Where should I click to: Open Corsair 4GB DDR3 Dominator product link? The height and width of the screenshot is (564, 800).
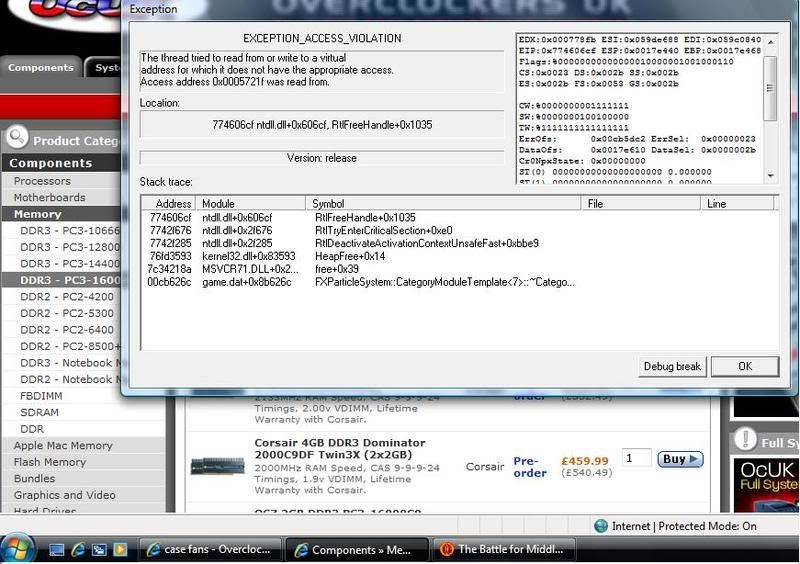[x=340, y=449]
